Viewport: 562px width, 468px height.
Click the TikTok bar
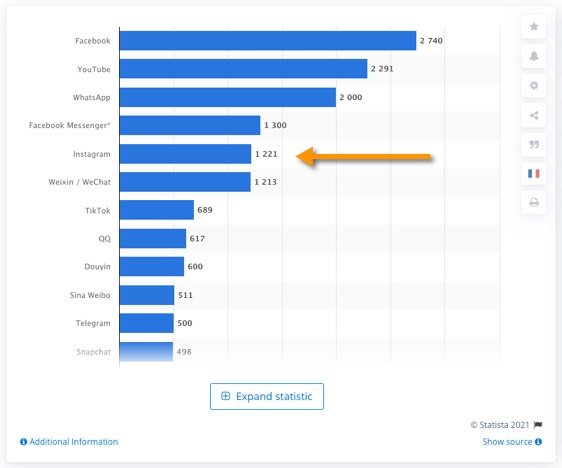point(157,210)
